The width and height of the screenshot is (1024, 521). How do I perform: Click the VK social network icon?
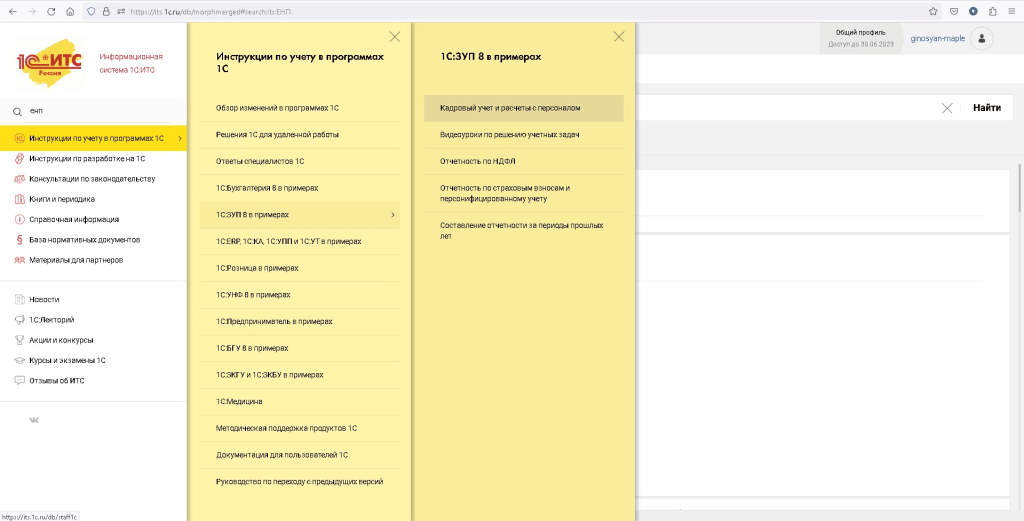[x=34, y=421]
